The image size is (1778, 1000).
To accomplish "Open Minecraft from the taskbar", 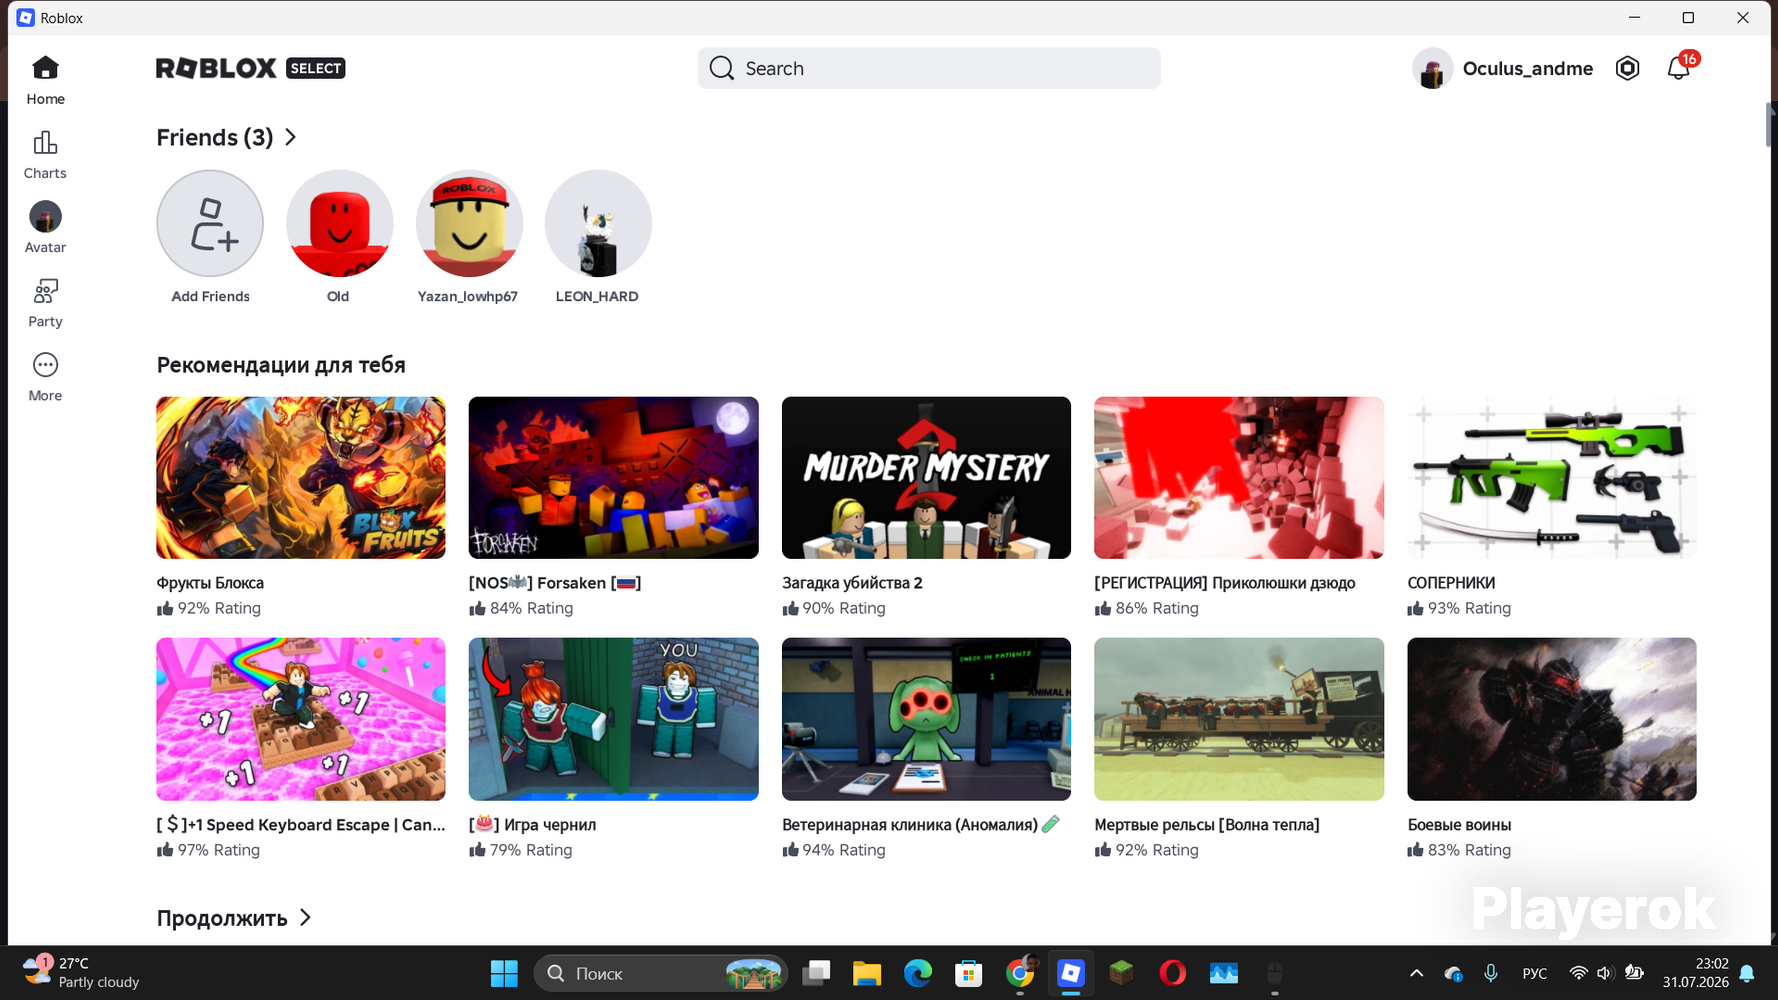I will (x=1122, y=973).
